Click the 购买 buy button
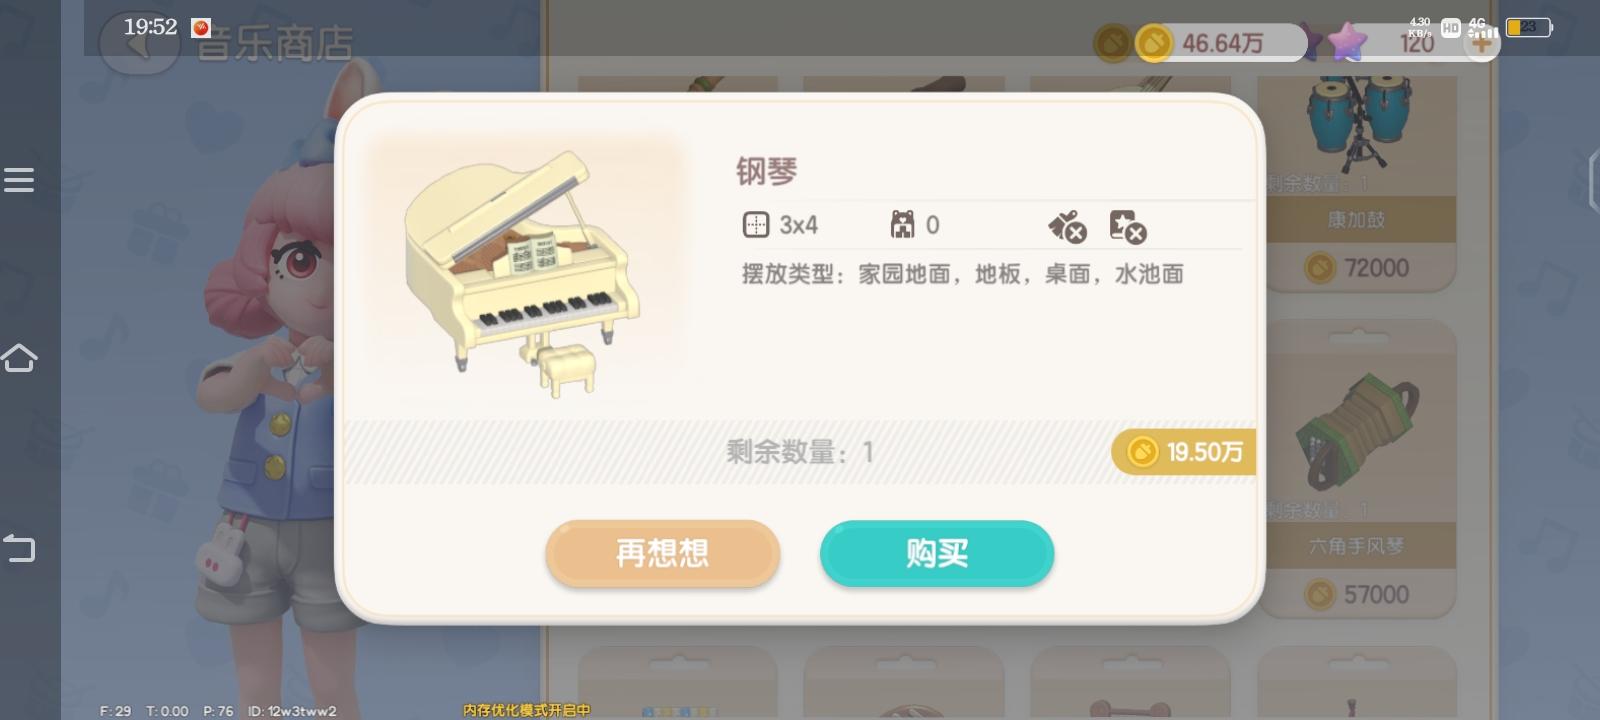Viewport: 1600px width, 720px height. pyautogui.click(x=937, y=553)
